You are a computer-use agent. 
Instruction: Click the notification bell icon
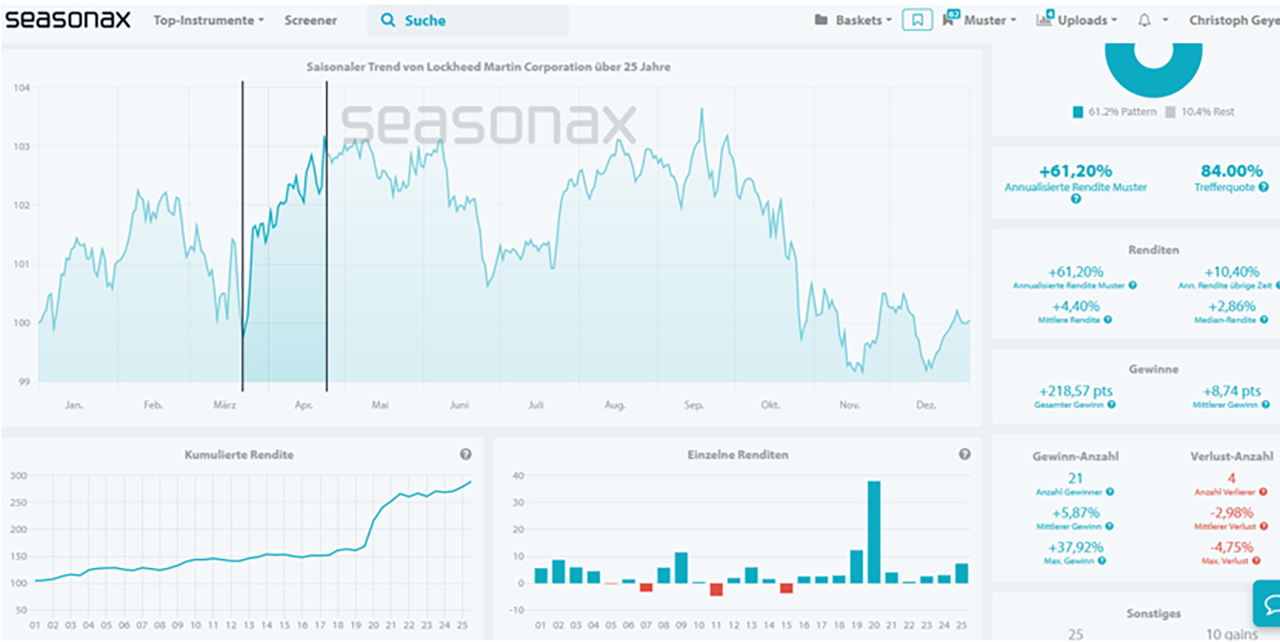coord(1144,20)
